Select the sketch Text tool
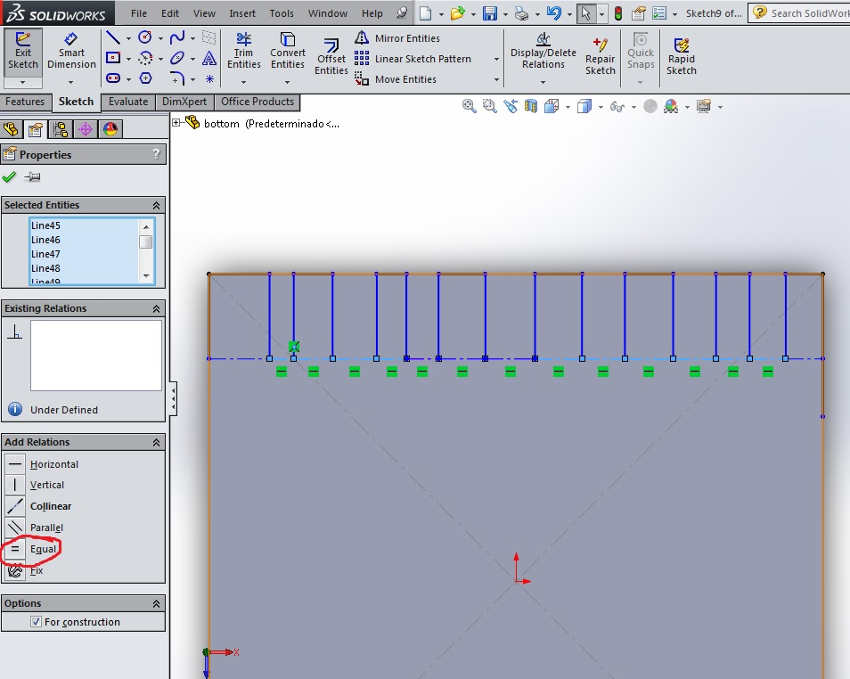Viewport: 850px width, 679px height. pos(209,58)
